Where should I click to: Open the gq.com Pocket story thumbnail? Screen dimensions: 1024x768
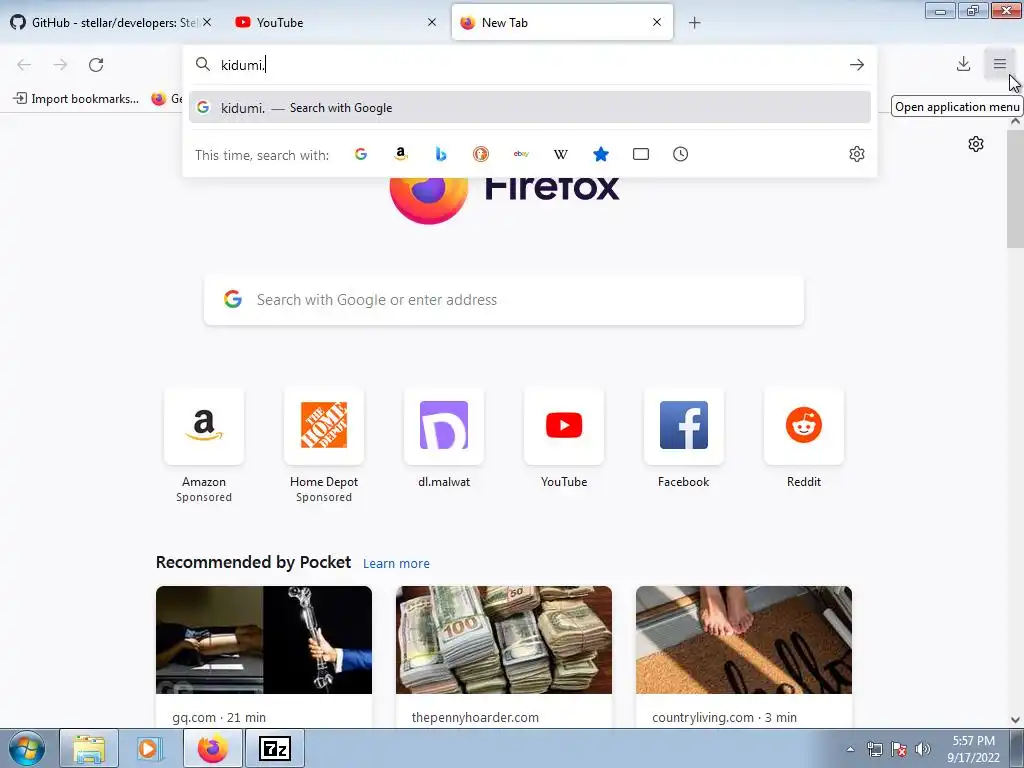tap(264, 640)
